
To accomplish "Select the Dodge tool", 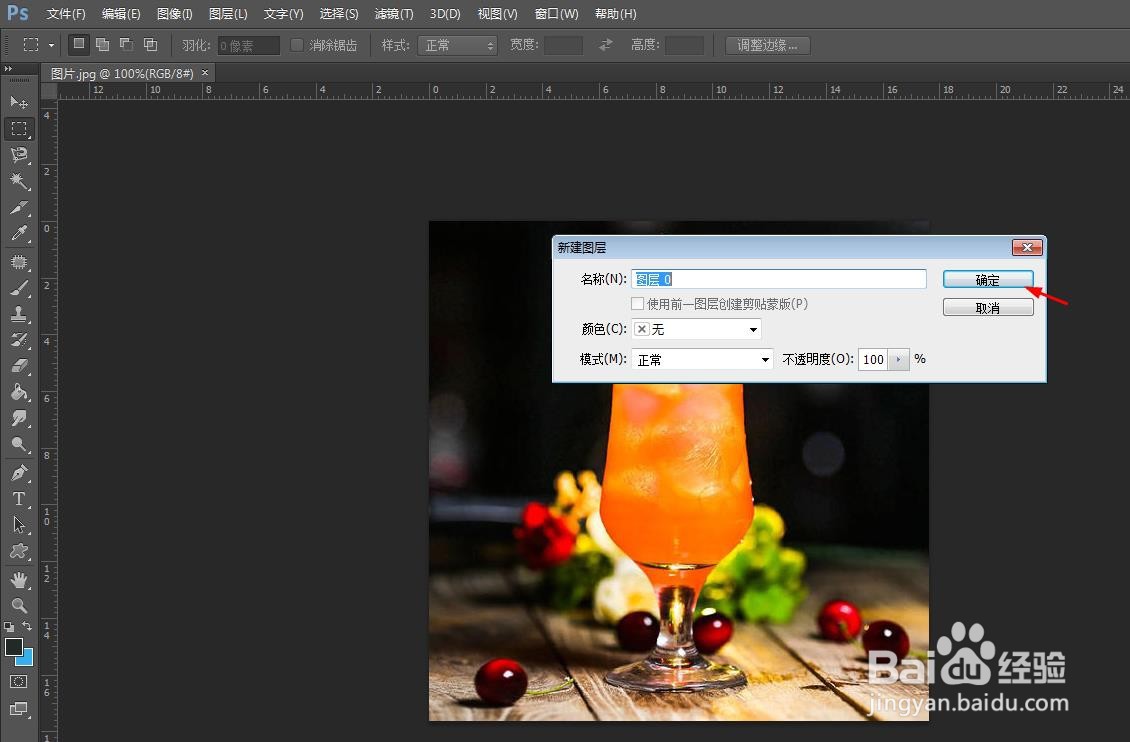I will point(19,444).
